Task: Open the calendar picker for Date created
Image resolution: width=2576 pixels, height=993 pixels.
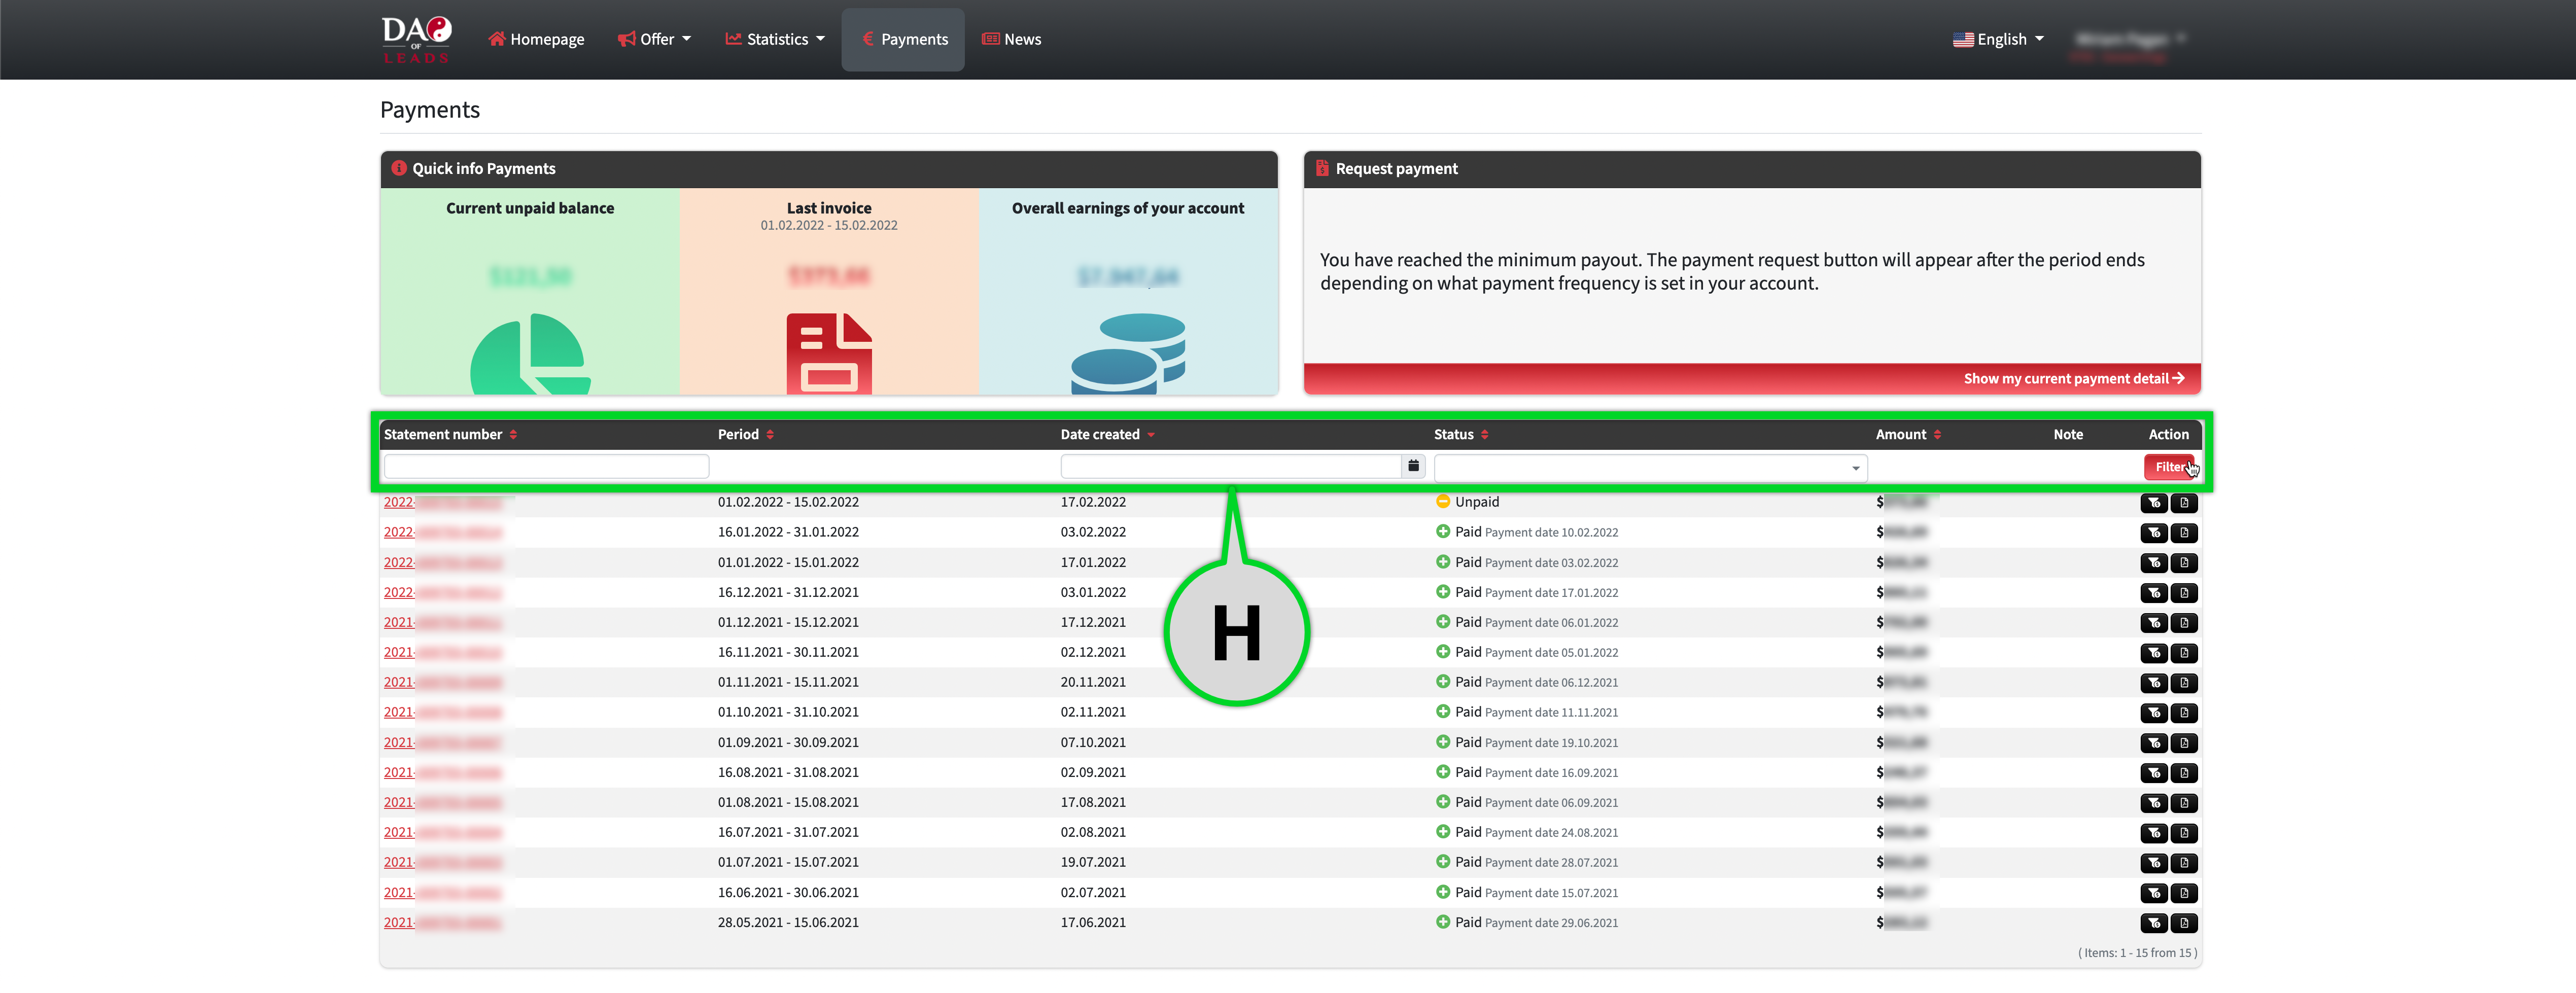Action: coord(1413,466)
